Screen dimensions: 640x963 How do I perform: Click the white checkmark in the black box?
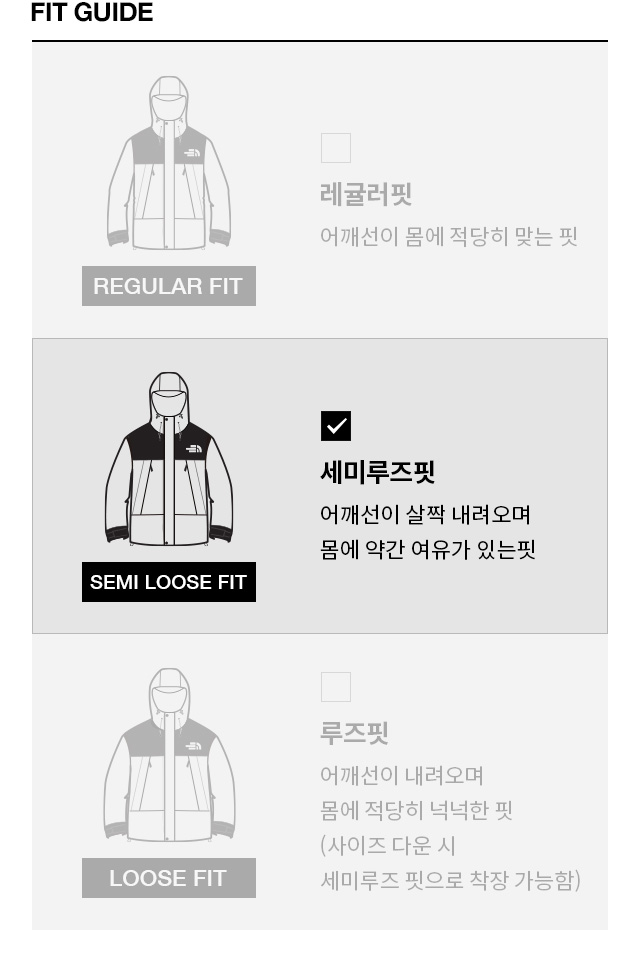(x=336, y=426)
